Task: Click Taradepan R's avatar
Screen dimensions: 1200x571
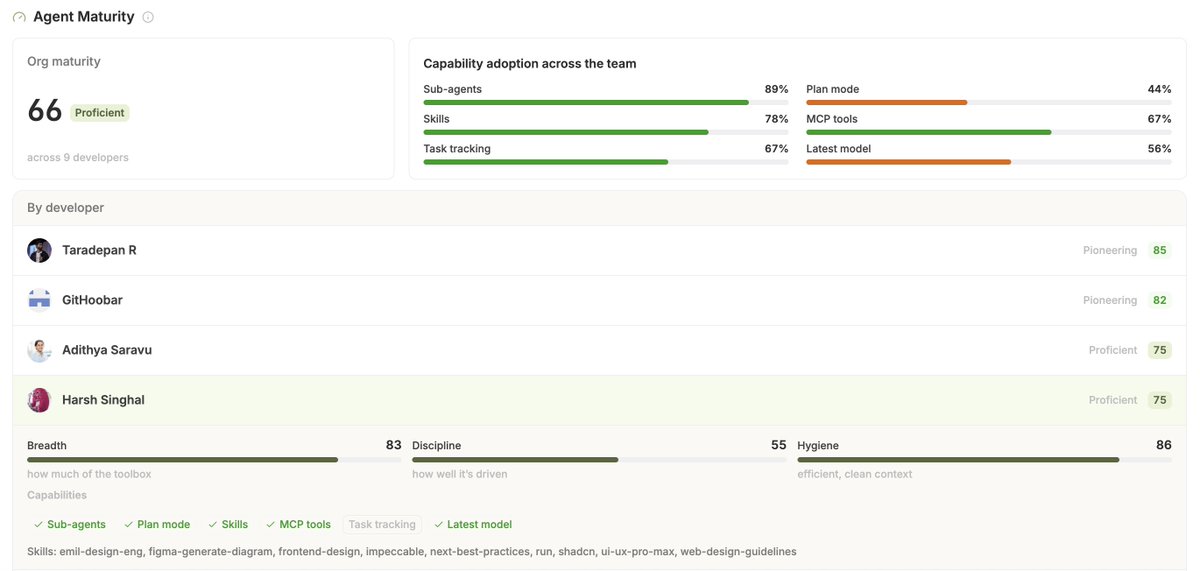Action: (39, 250)
